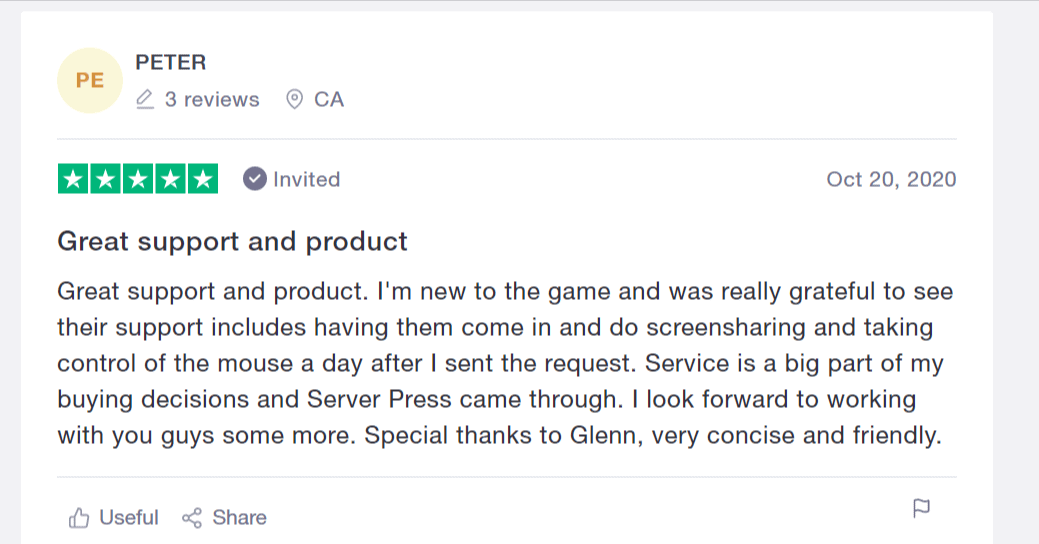1039x544 pixels.
Task: Click the Share network icon
Action: click(x=192, y=517)
